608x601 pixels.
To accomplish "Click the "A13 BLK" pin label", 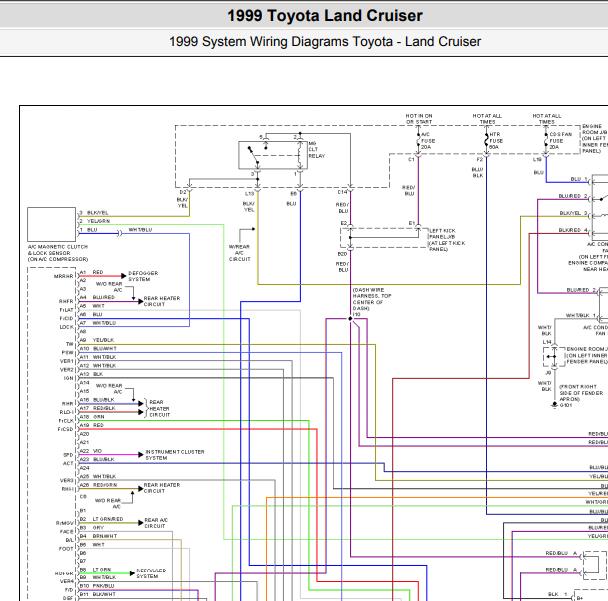I will click(92, 374).
